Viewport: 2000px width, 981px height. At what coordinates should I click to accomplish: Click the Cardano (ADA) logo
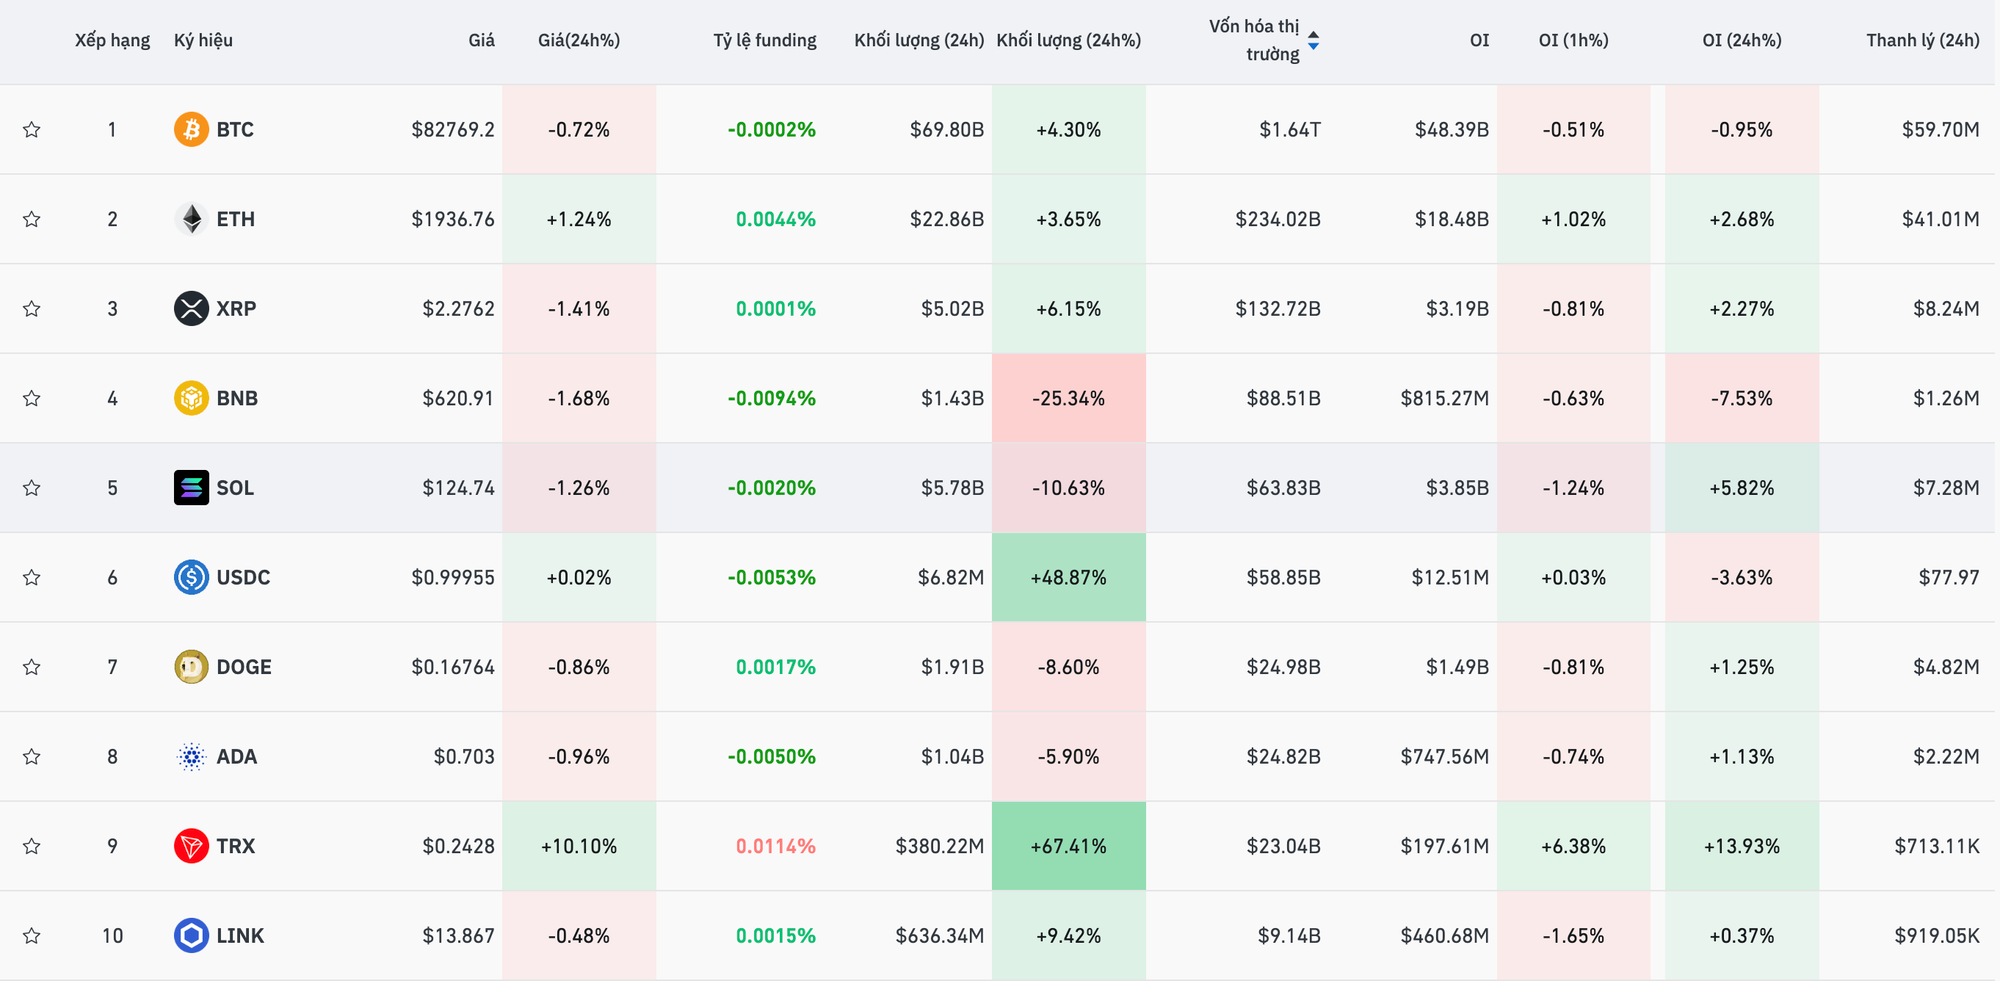pos(191,757)
